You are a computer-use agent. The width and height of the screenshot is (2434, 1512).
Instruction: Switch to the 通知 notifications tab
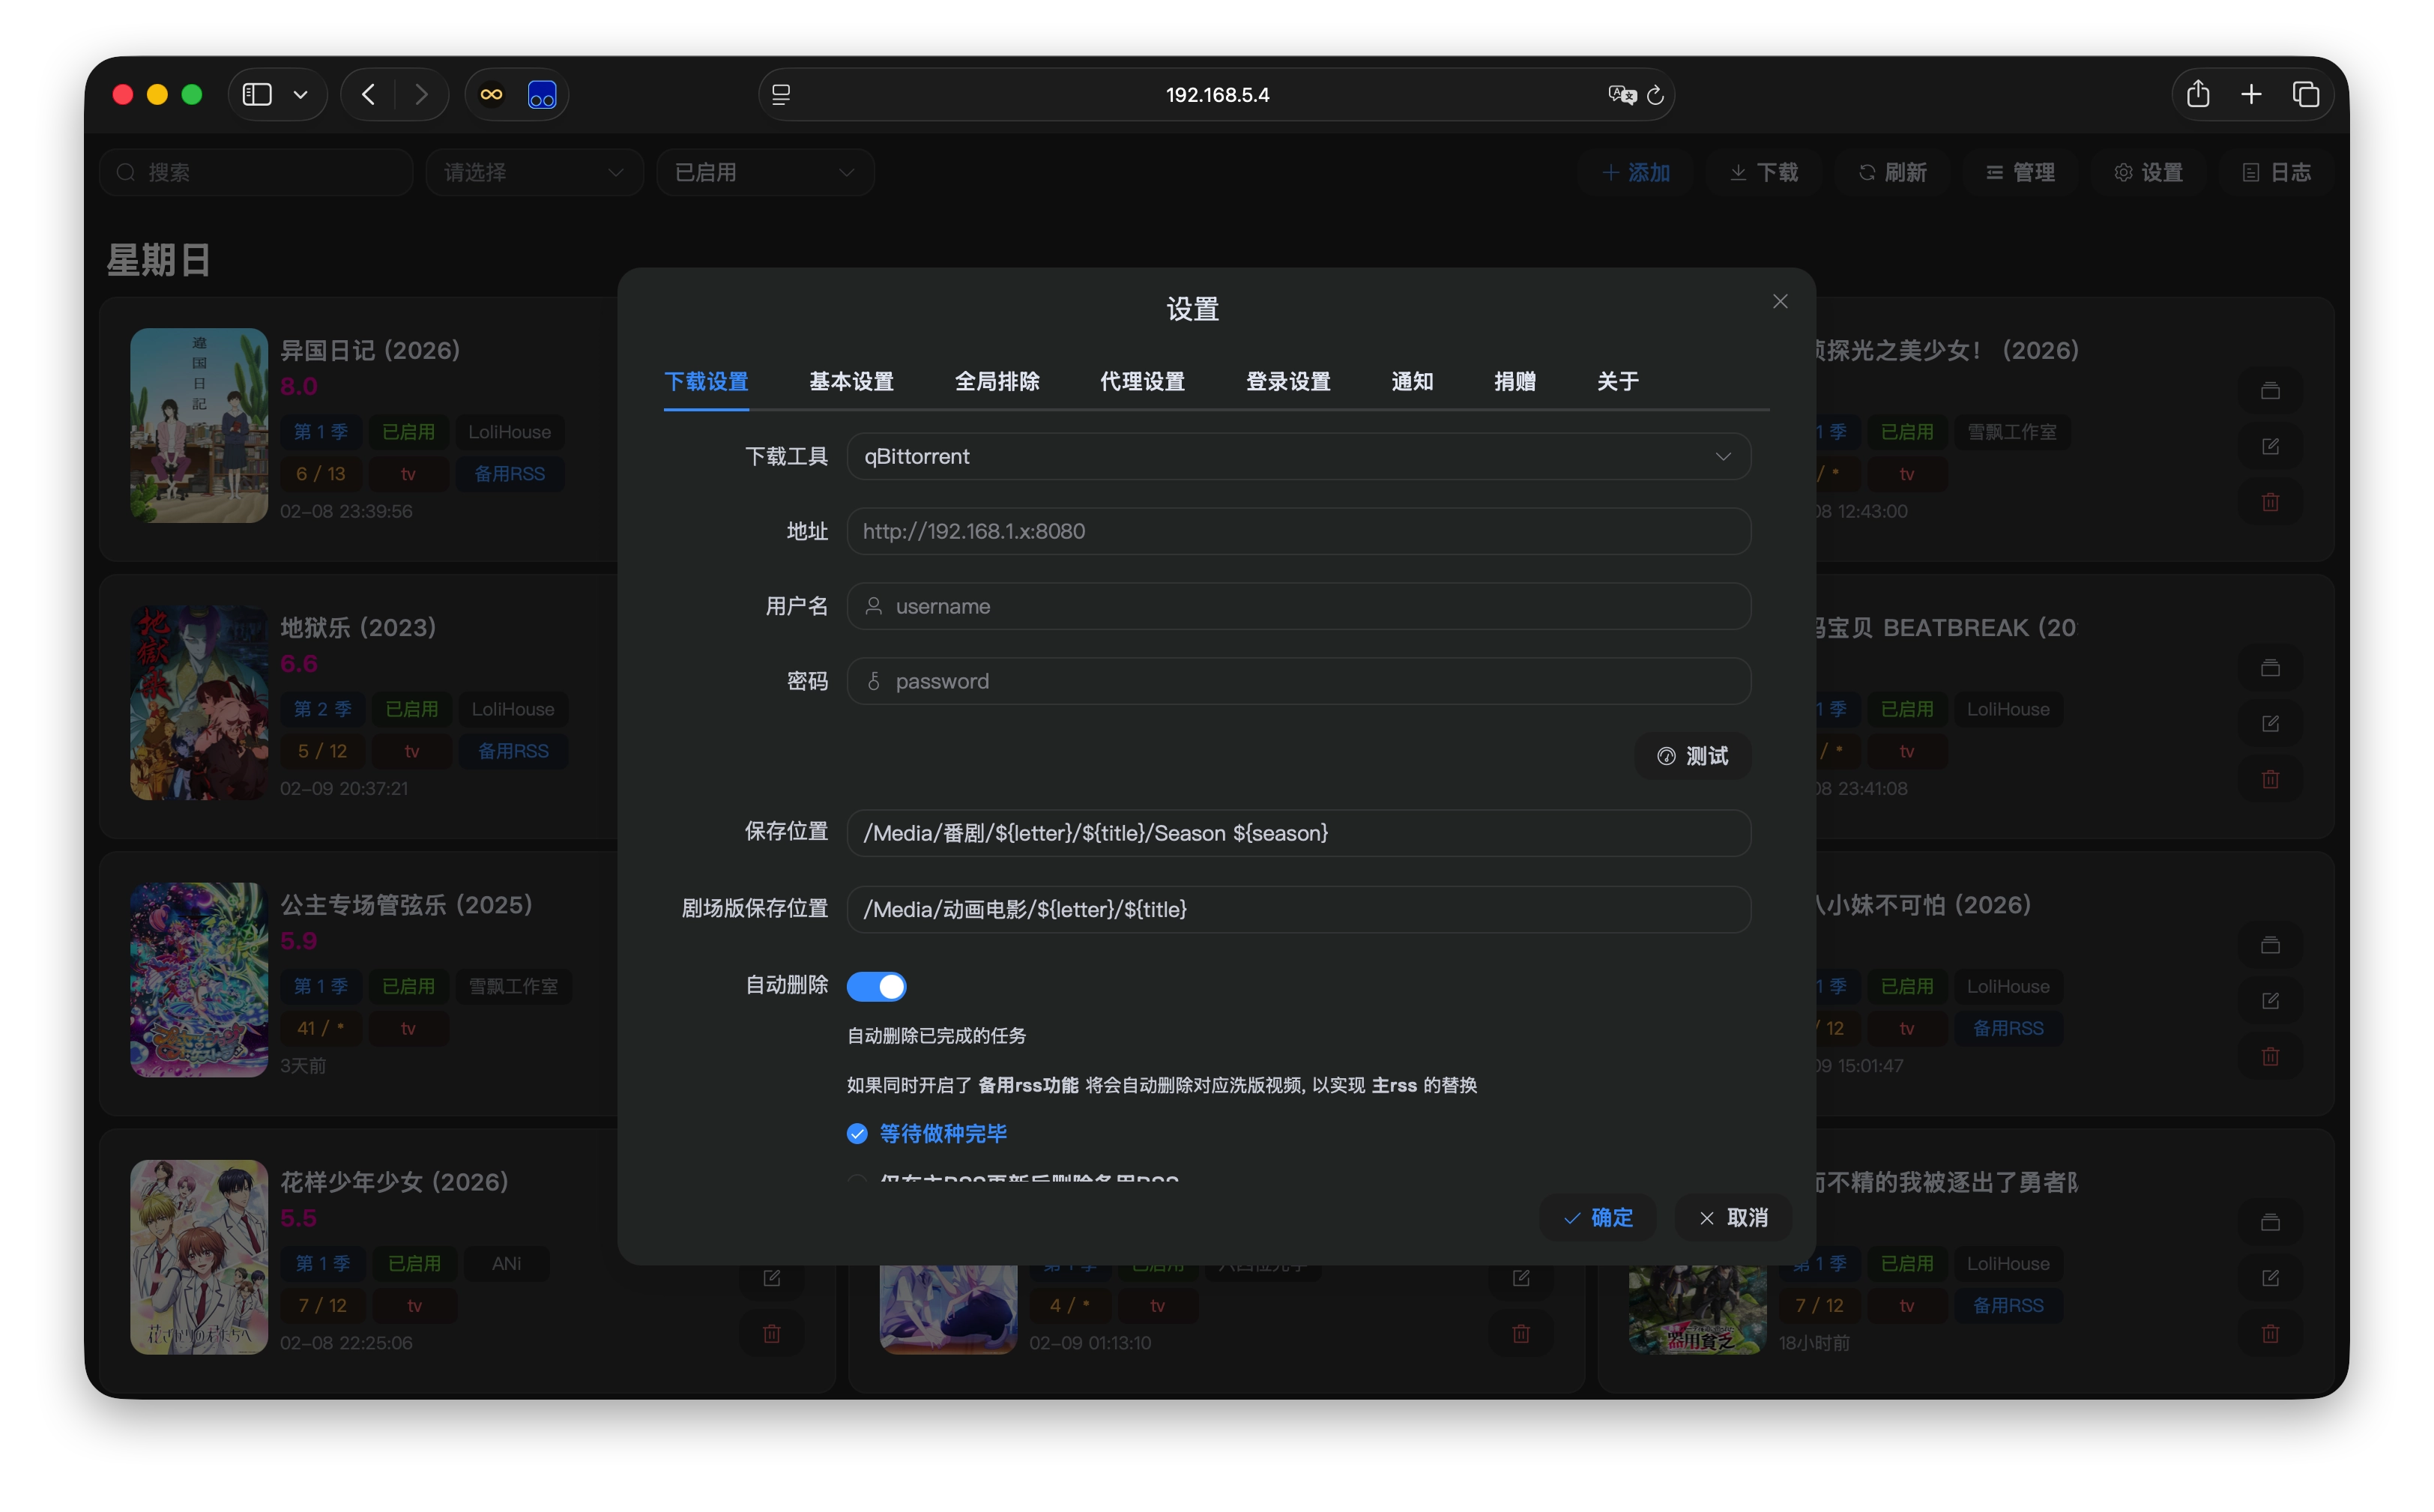[x=1412, y=381]
